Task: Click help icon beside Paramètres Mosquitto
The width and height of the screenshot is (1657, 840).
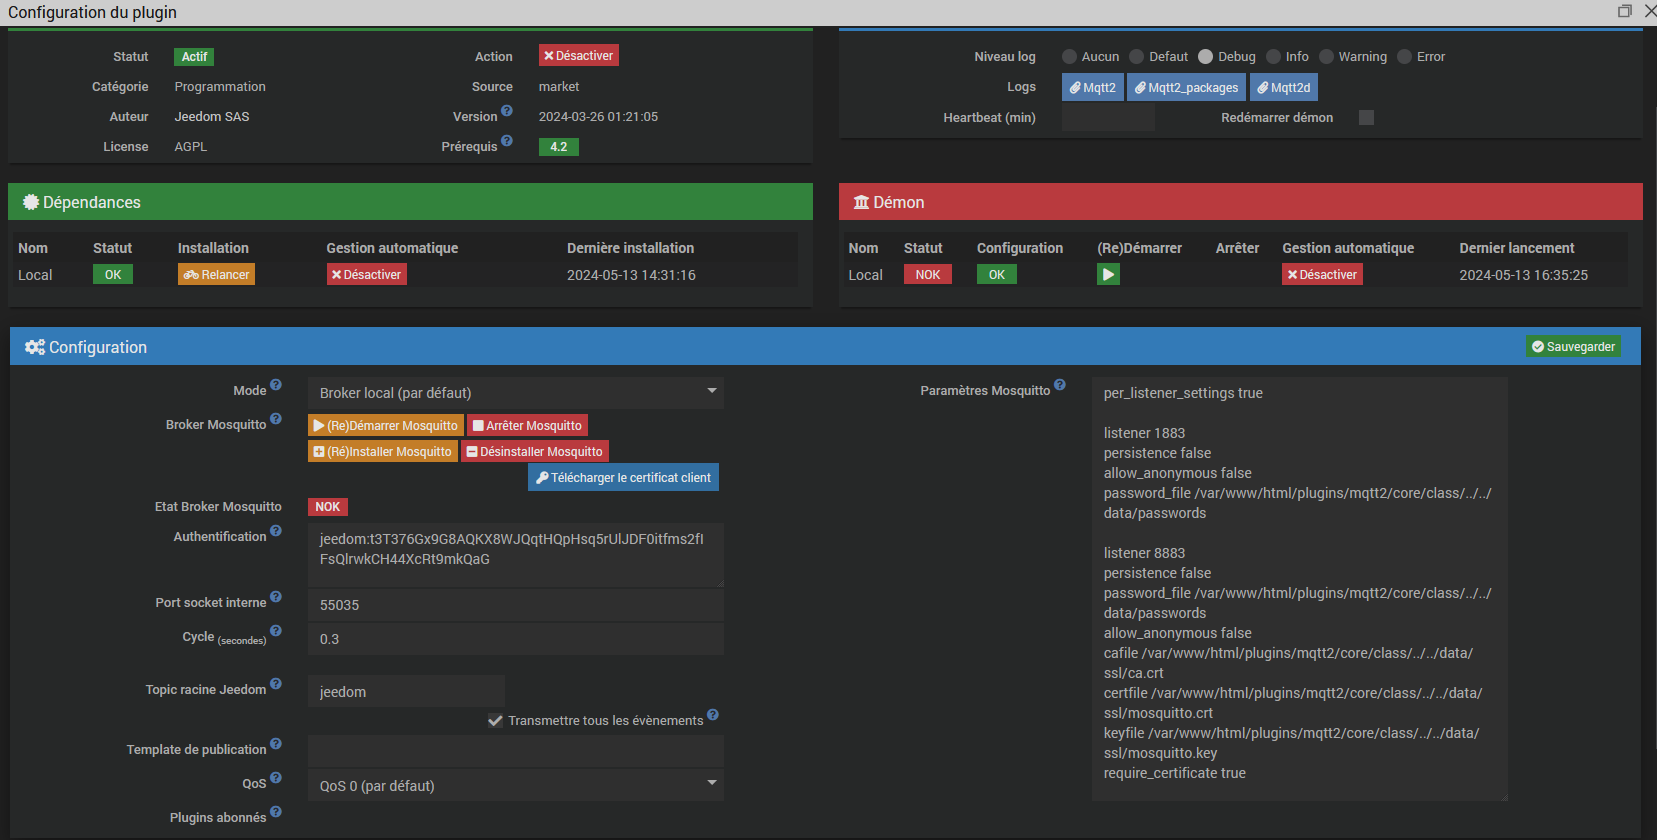Action: [1060, 385]
